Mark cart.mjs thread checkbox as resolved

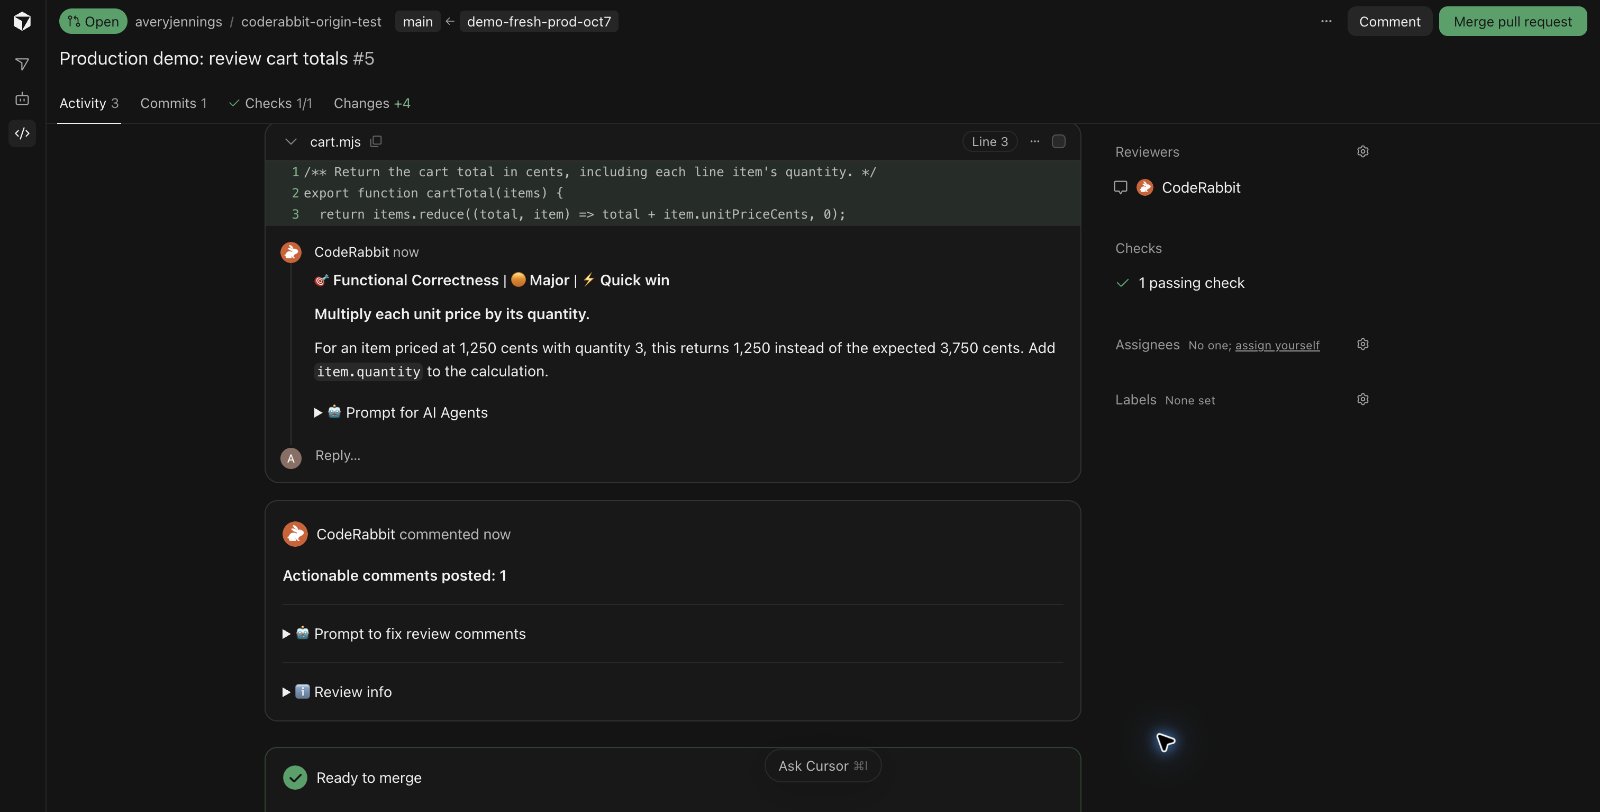[1059, 142]
